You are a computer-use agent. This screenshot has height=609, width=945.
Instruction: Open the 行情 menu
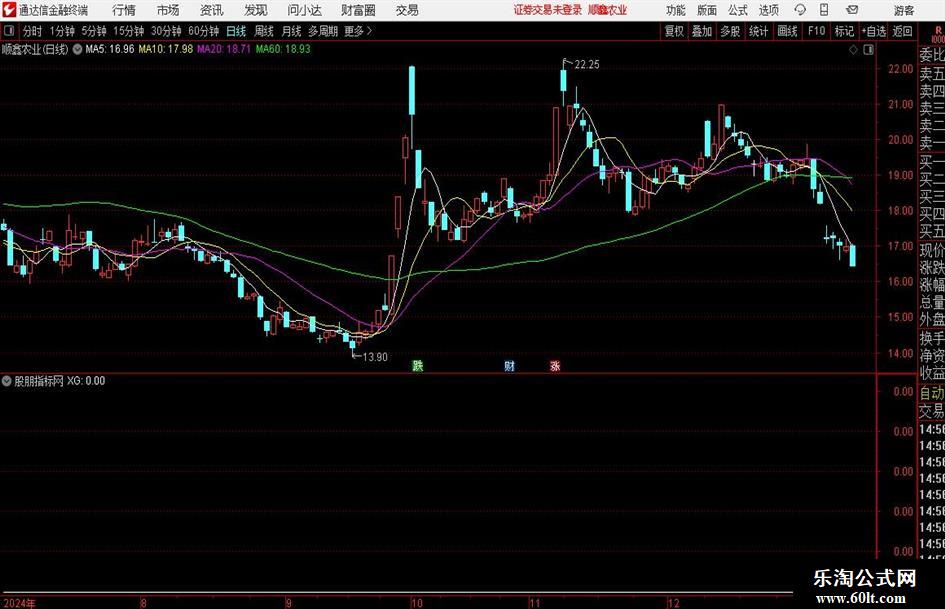point(124,10)
